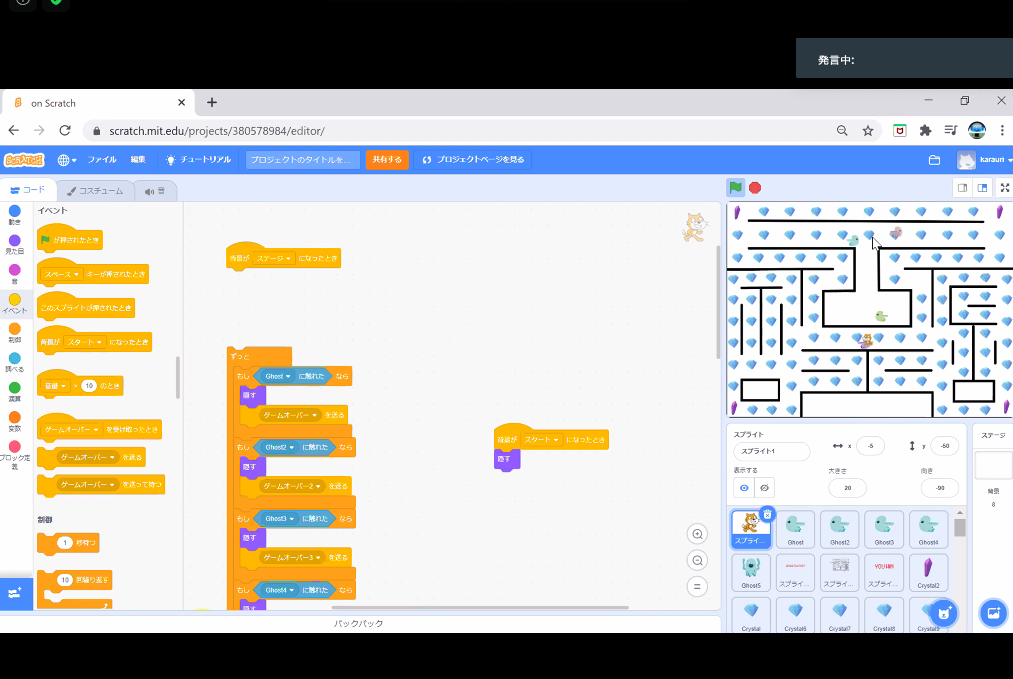Click the orange 共有する button
This screenshot has width=1013, height=679.
pos(387,160)
